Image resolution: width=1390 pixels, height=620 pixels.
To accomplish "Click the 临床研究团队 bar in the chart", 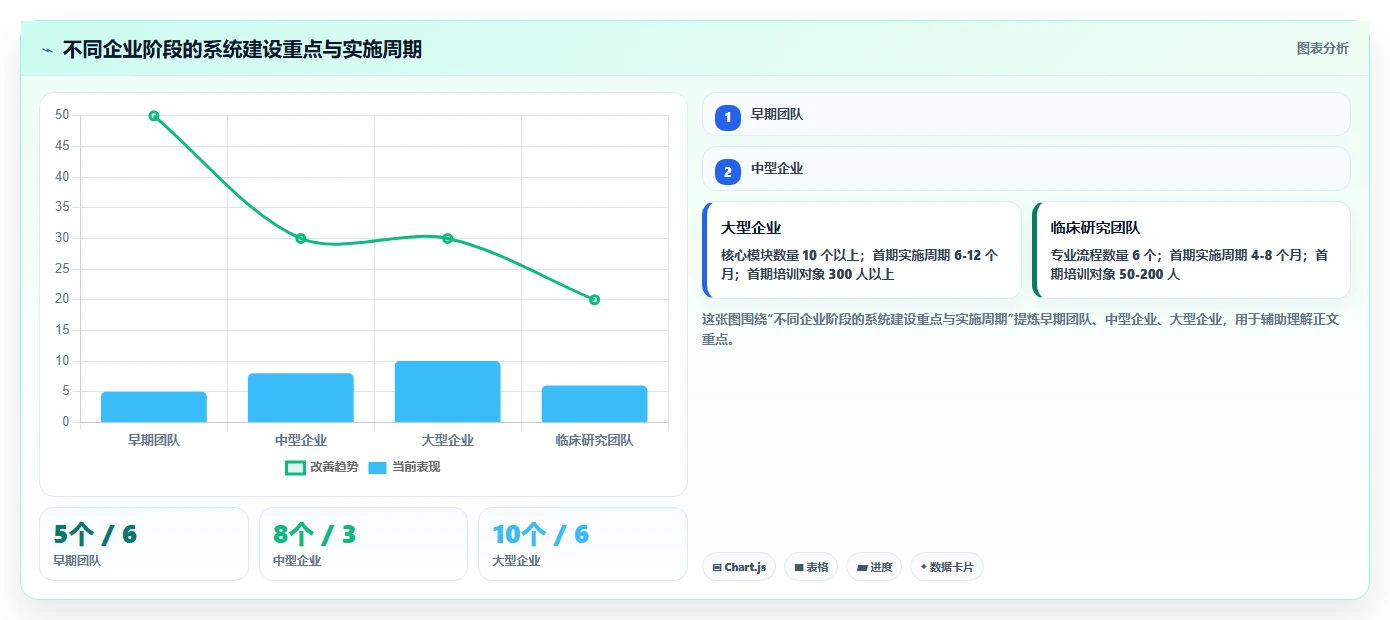I will click(x=595, y=404).
